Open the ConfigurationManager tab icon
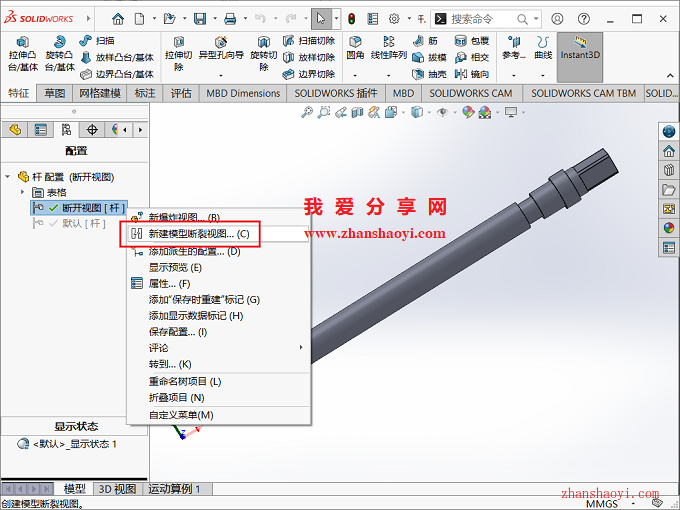The image size is (680, 510). [x=66, y=130]
